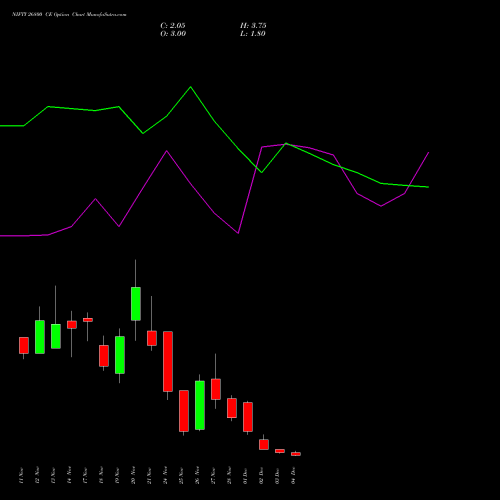Select the '21 Nov' date axis label

pyautogui.click(x=149, y=475)
